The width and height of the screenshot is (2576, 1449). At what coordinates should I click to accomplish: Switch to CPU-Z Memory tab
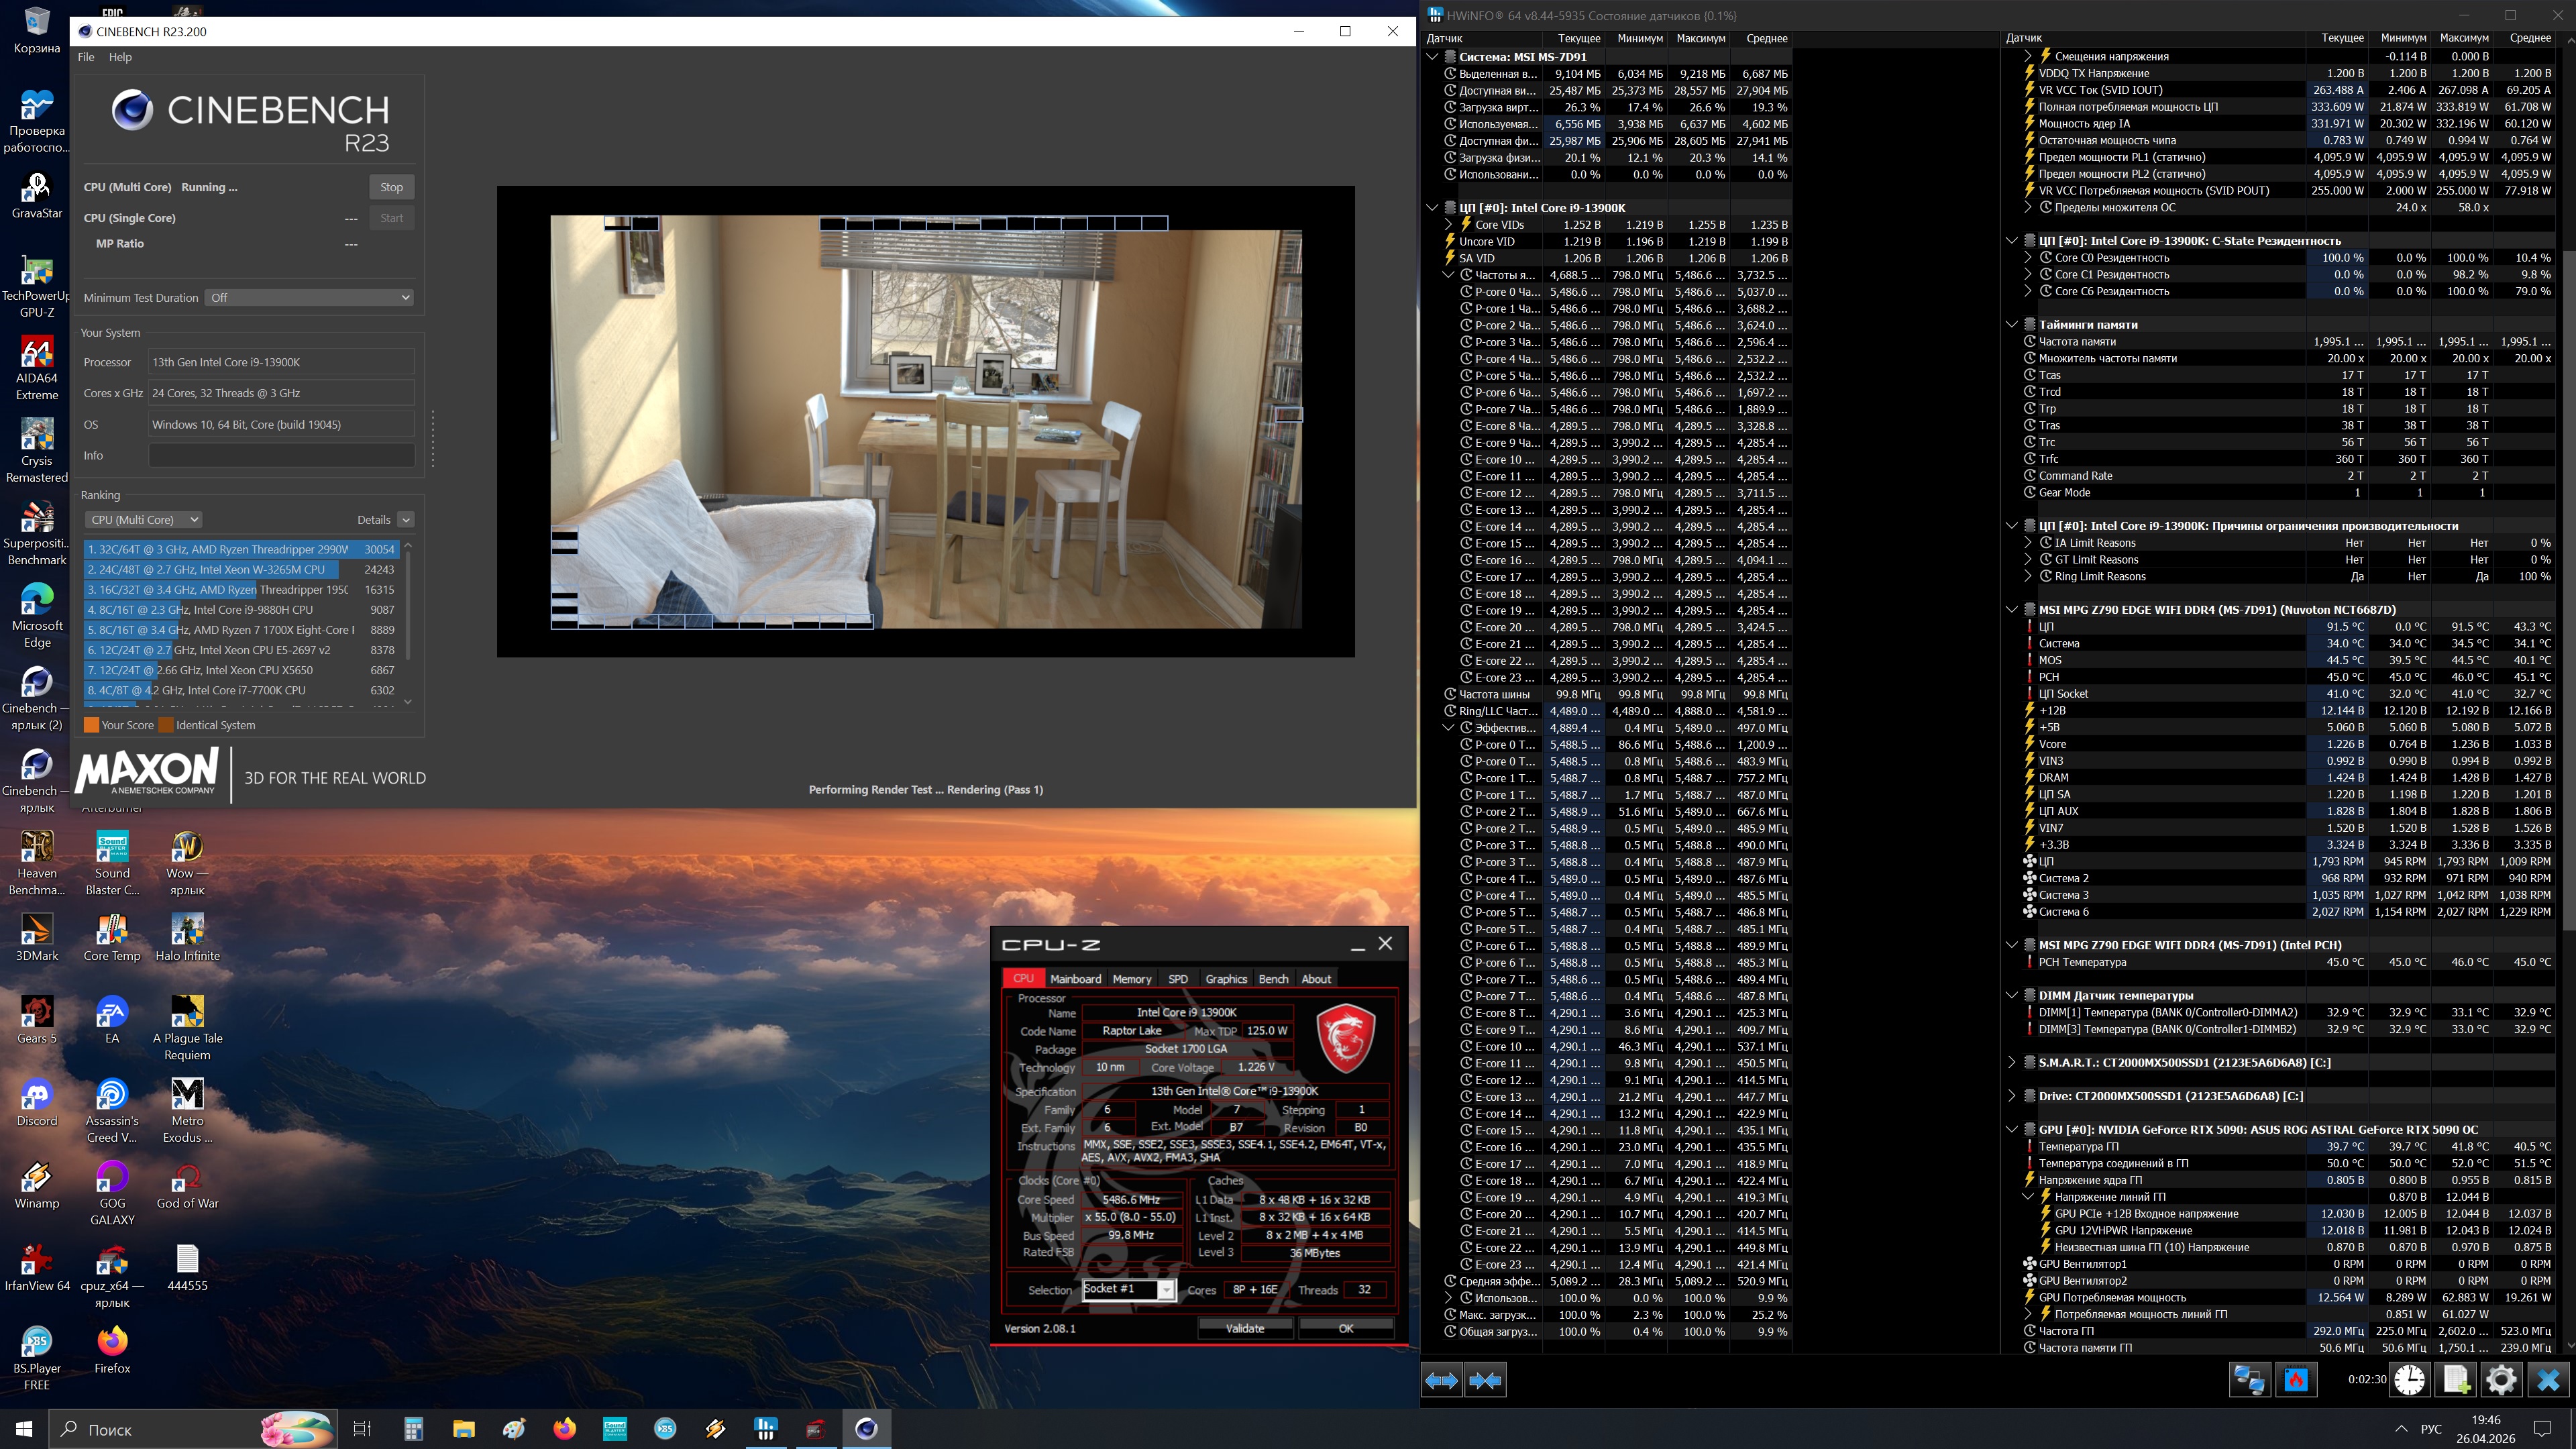(1131, 979)
